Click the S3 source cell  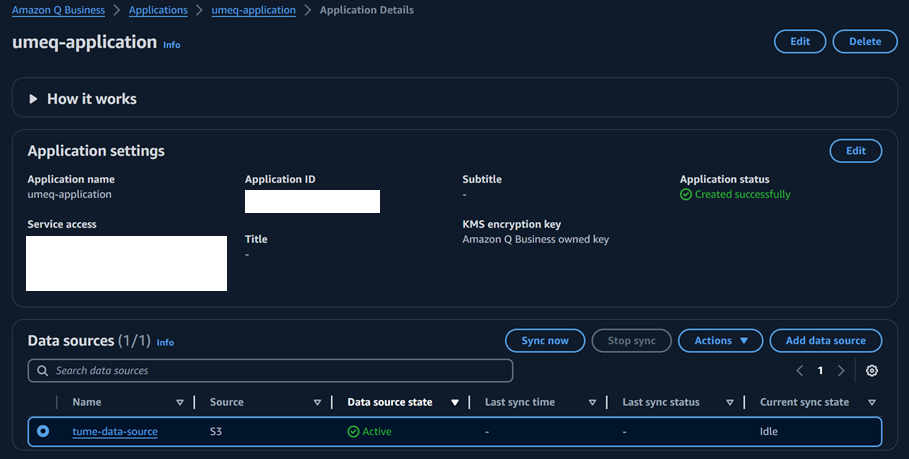(x=216, y=432)
